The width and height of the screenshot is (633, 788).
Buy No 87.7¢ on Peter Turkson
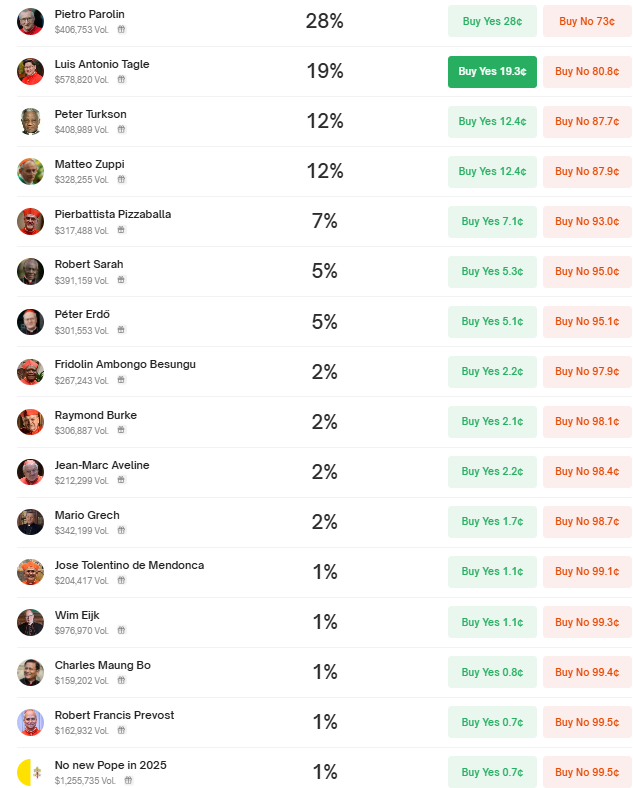click(587, 122)
